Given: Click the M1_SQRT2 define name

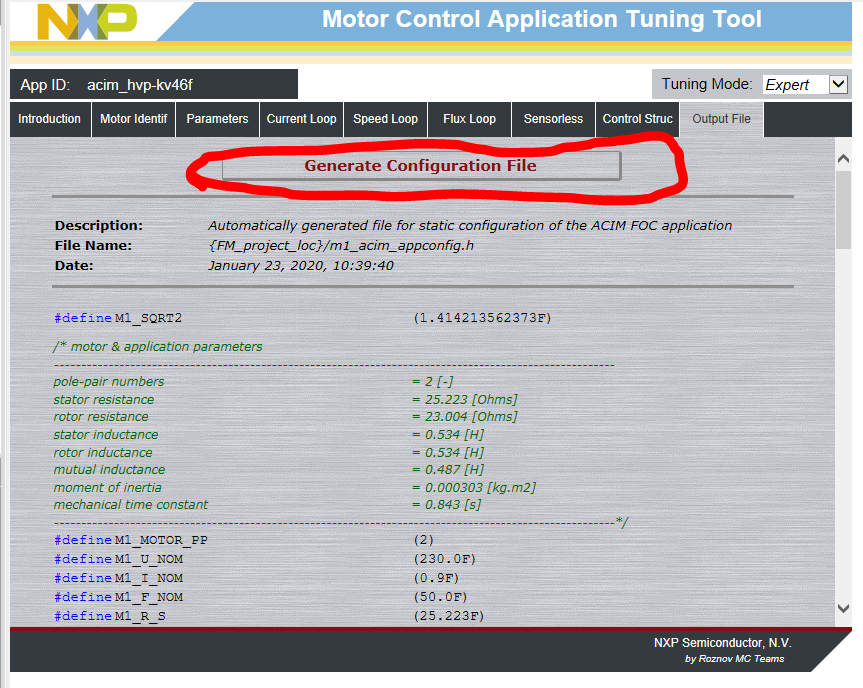Looking at the screenshot, I should point(148,318).
